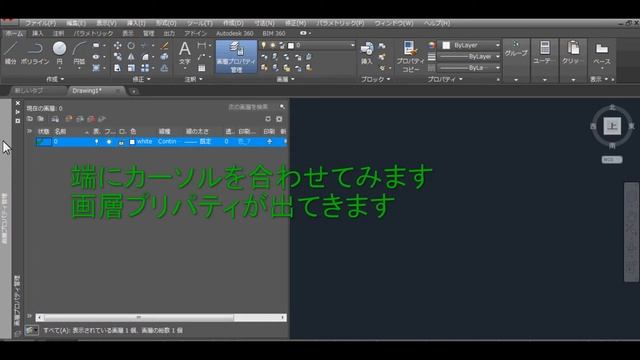This screenshot has height=360, width=640.
Task: Toggle layer bulb in ribbon layer dropdown
Action: click(x=264, y=45)
